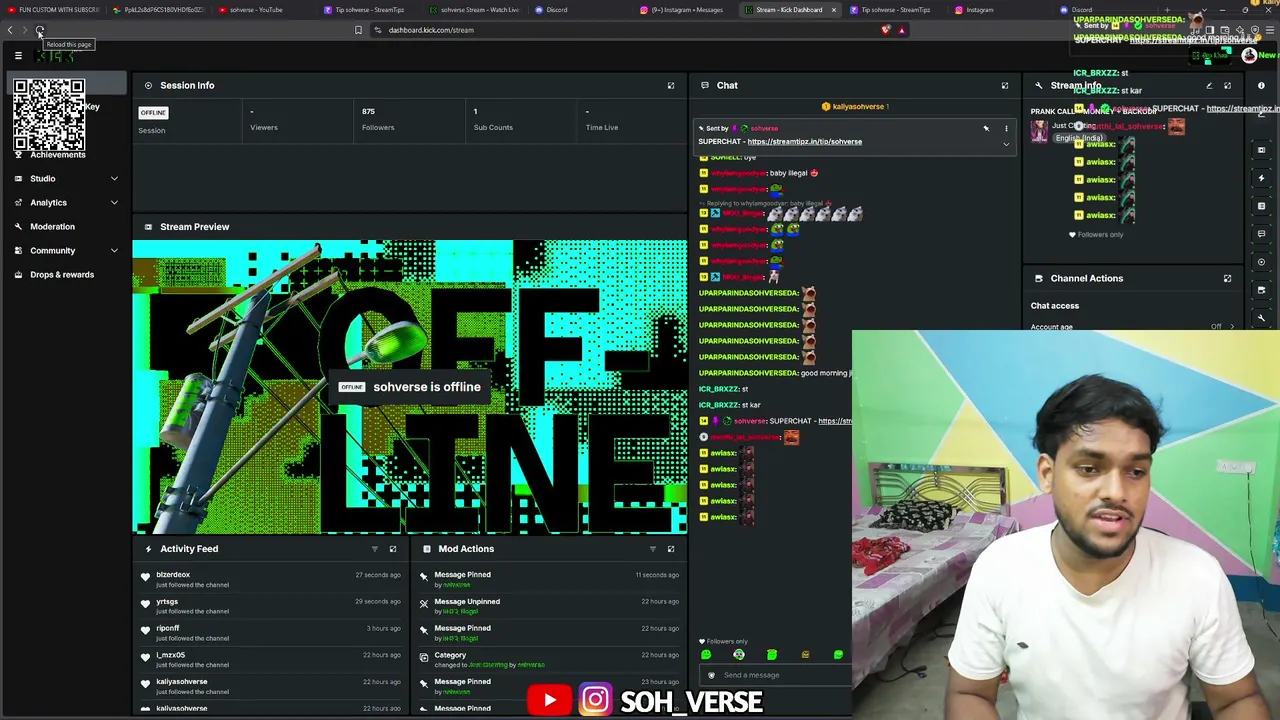Switch to sohverse YouTube browser tab

[262, 10]
